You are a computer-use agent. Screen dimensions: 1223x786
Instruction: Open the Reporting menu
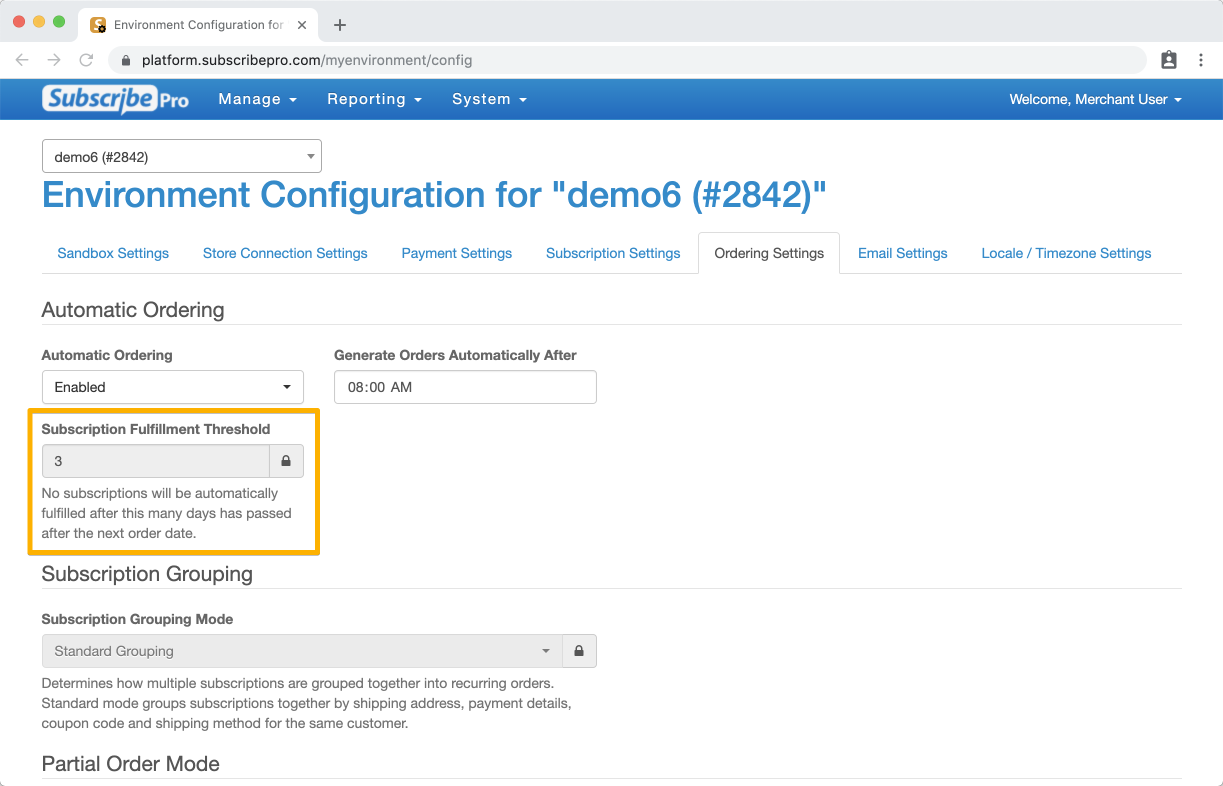coord(375,99)
